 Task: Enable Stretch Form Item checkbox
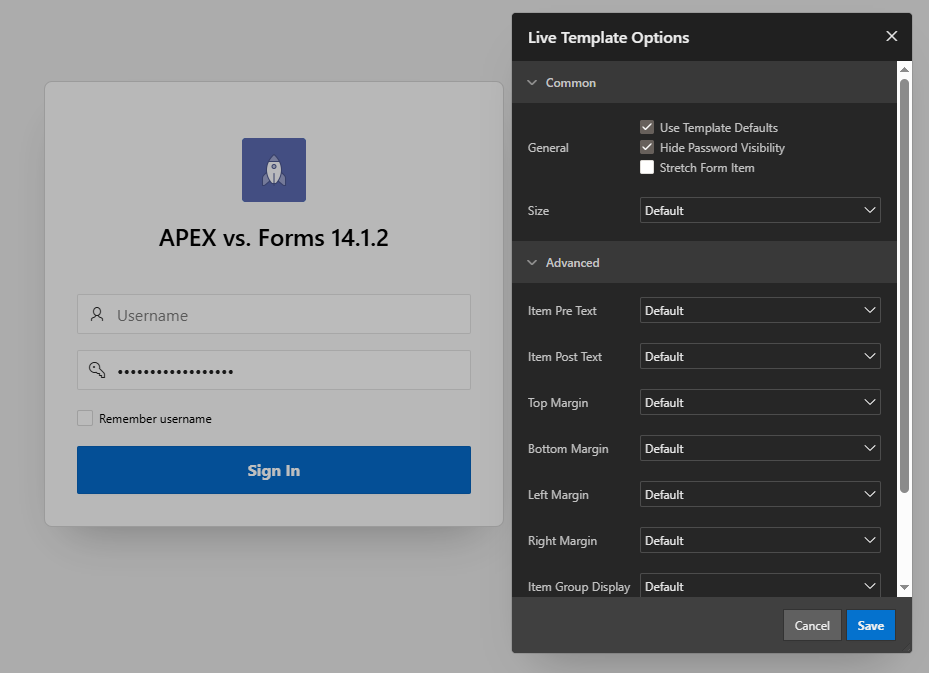pos(647,168)
